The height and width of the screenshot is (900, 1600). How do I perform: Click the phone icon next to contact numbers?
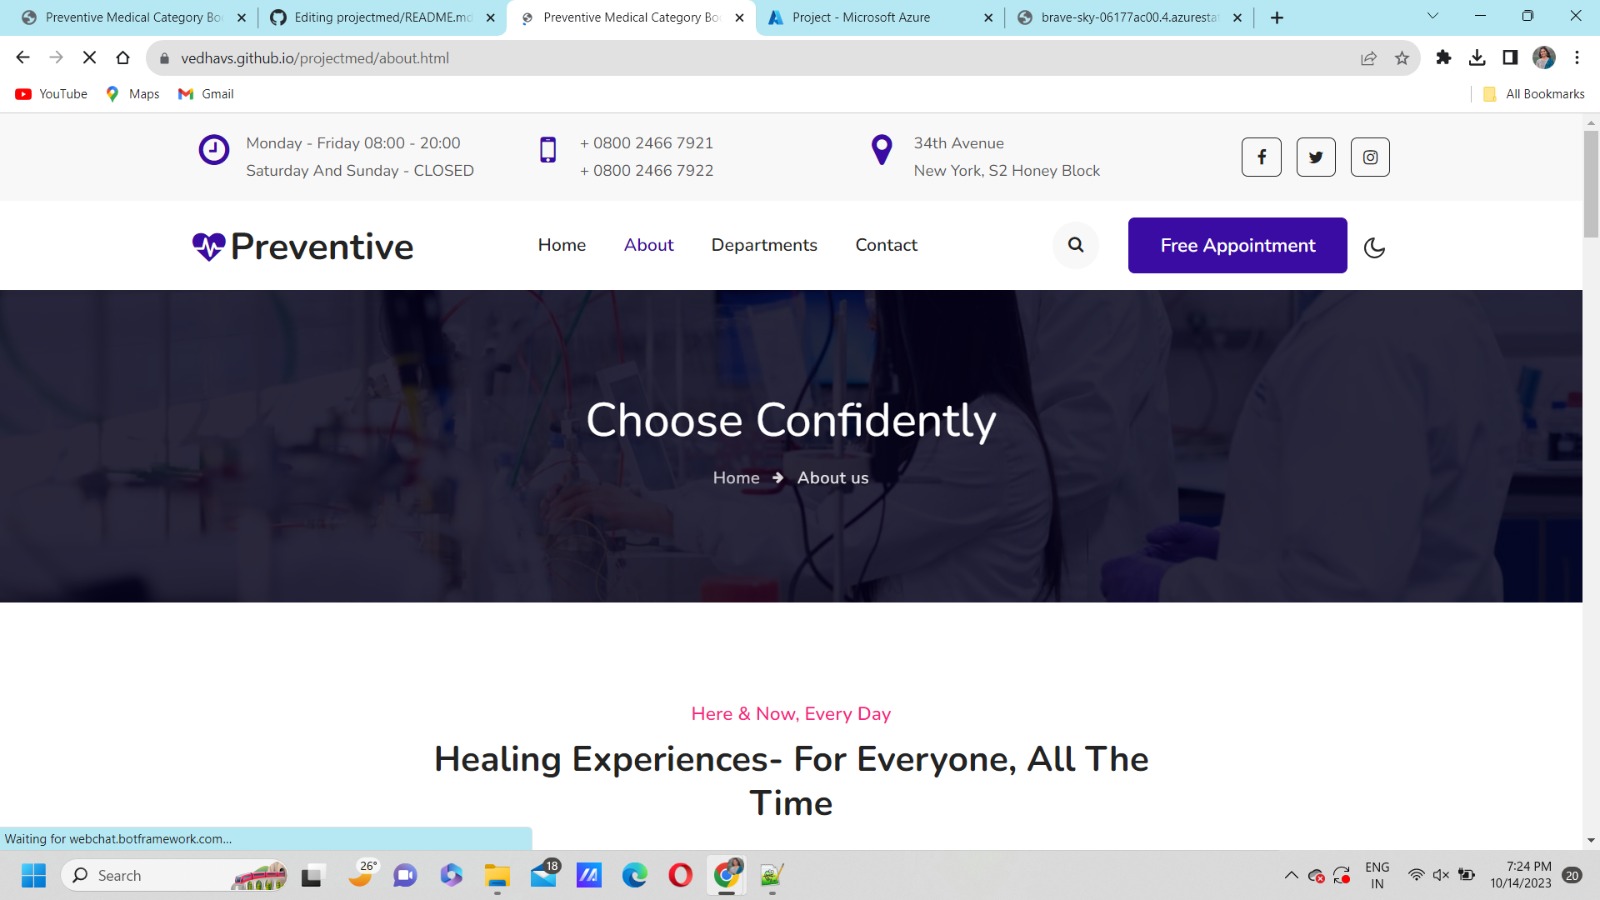547,150
